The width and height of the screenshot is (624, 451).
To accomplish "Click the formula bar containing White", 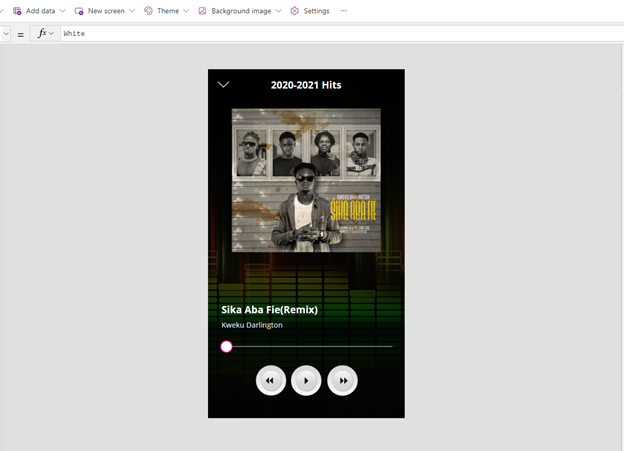I will click(x=342, y=33).
